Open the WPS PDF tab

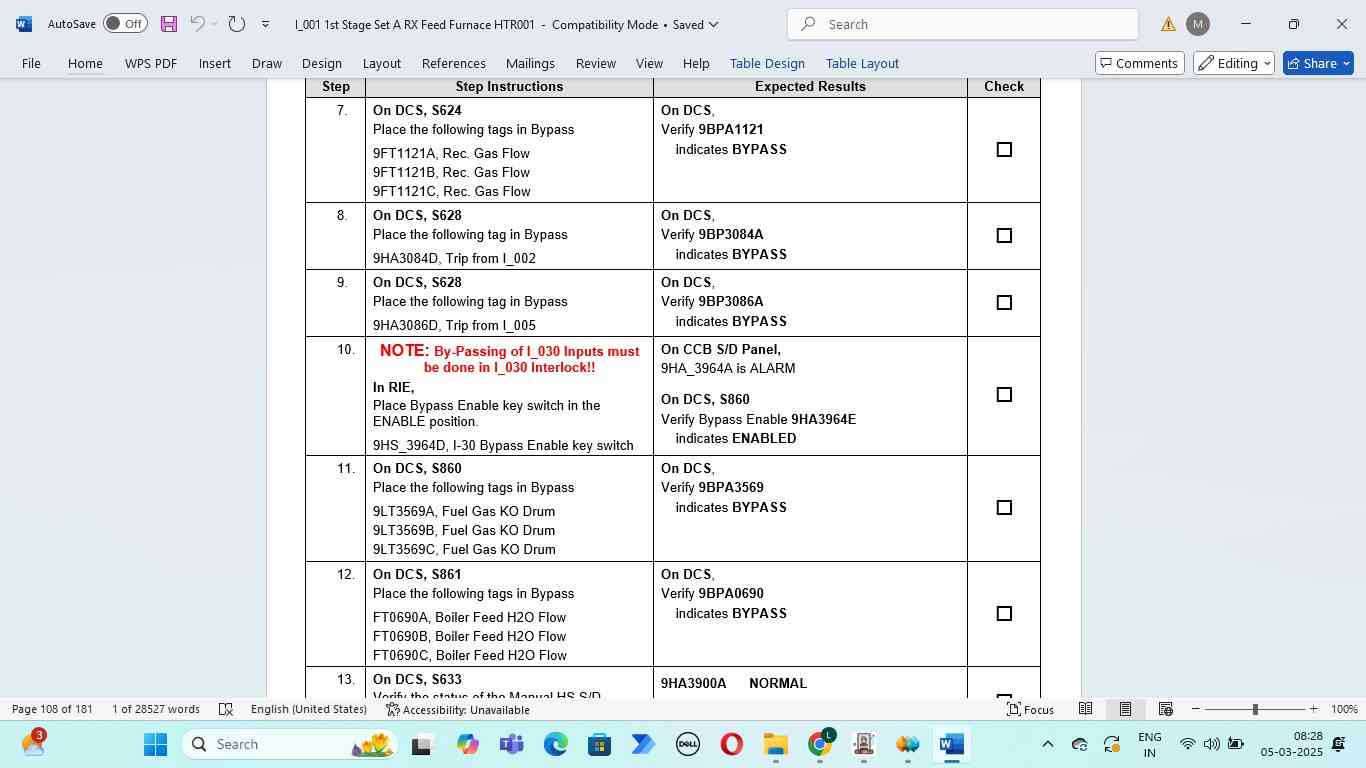coord(151,63)
